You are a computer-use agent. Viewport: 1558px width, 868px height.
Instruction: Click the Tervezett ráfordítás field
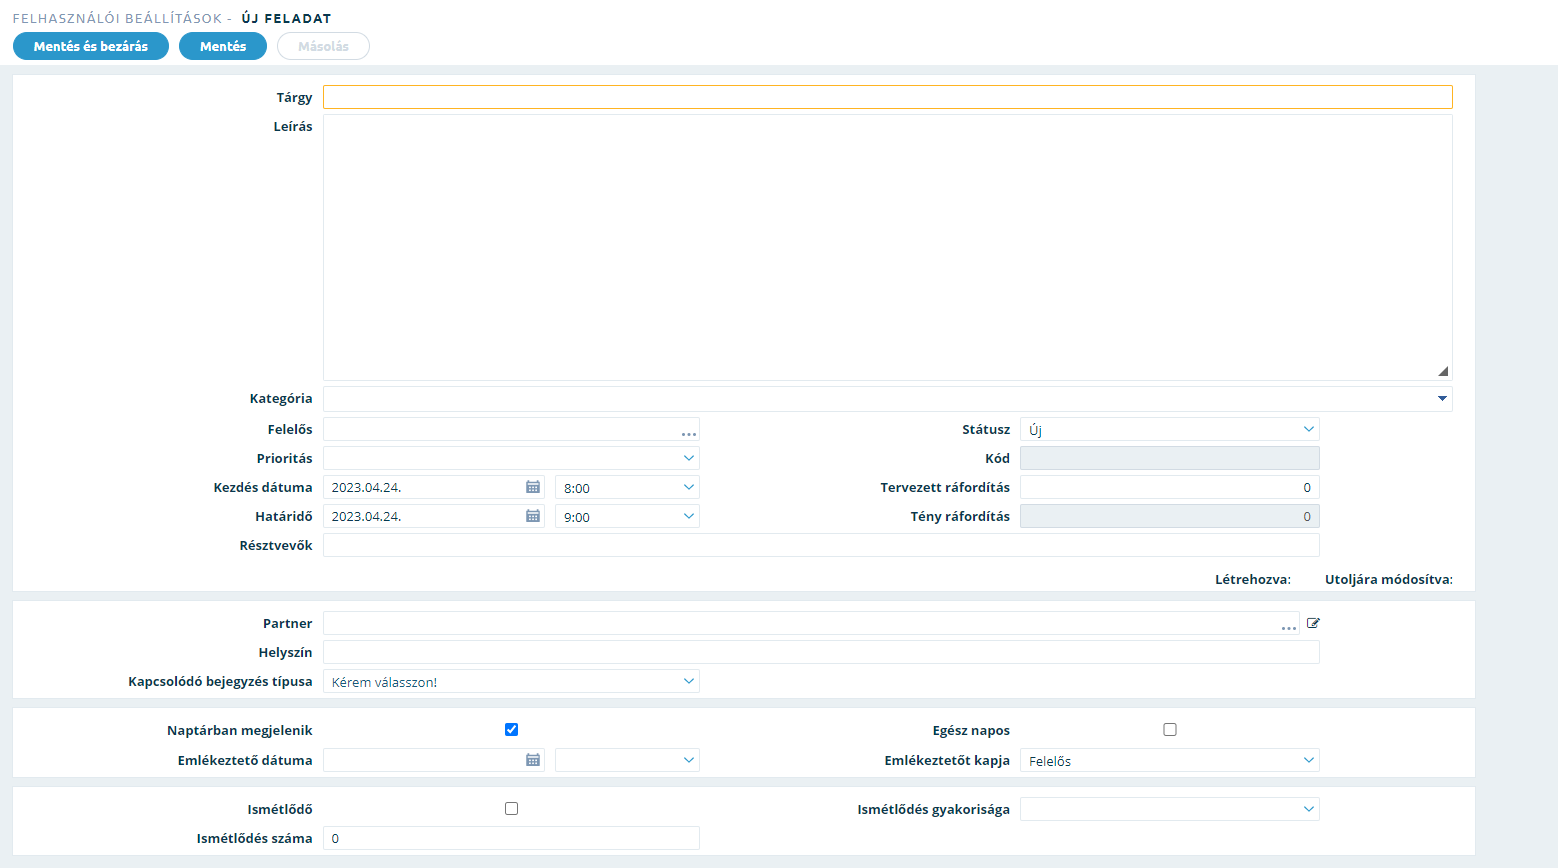point(1170,487)
